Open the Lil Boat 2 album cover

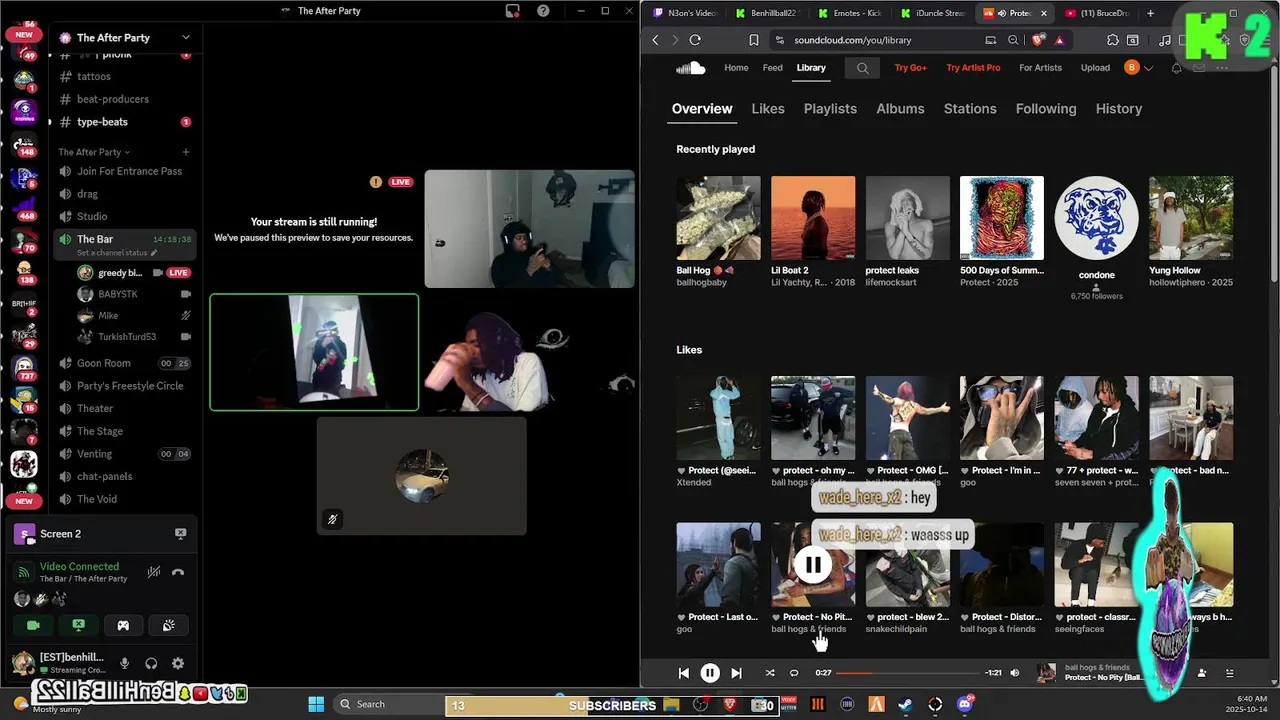[813, 218]
